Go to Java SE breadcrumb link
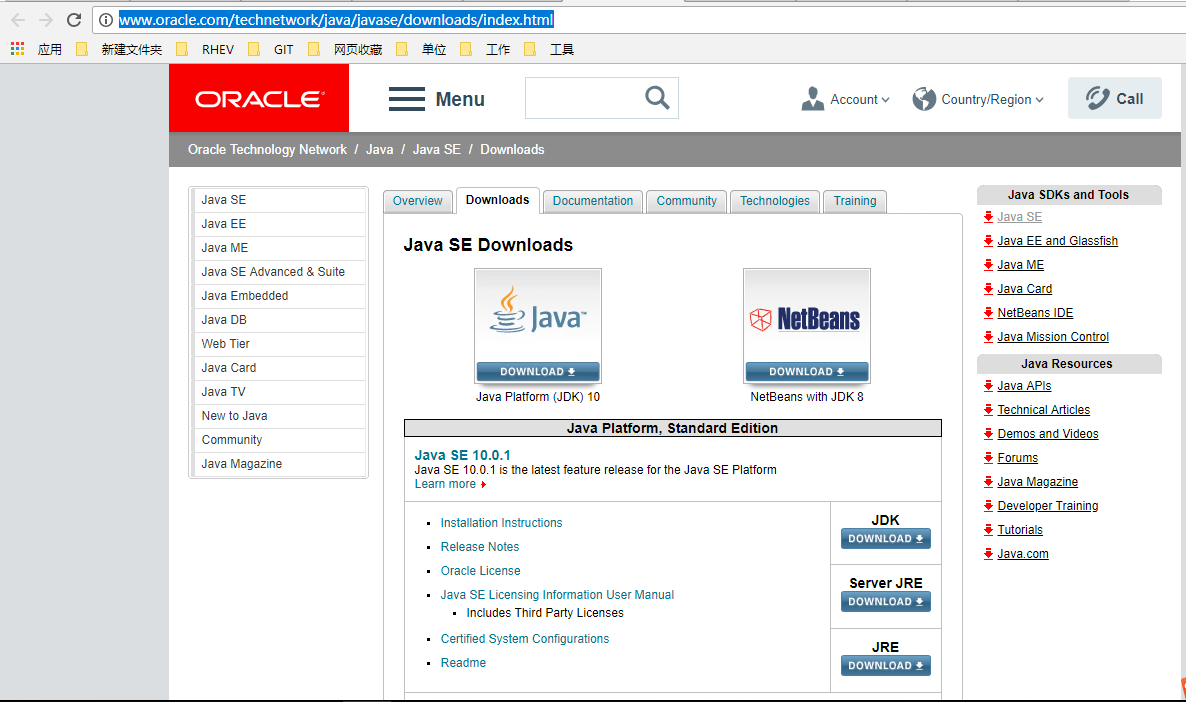 436,150
